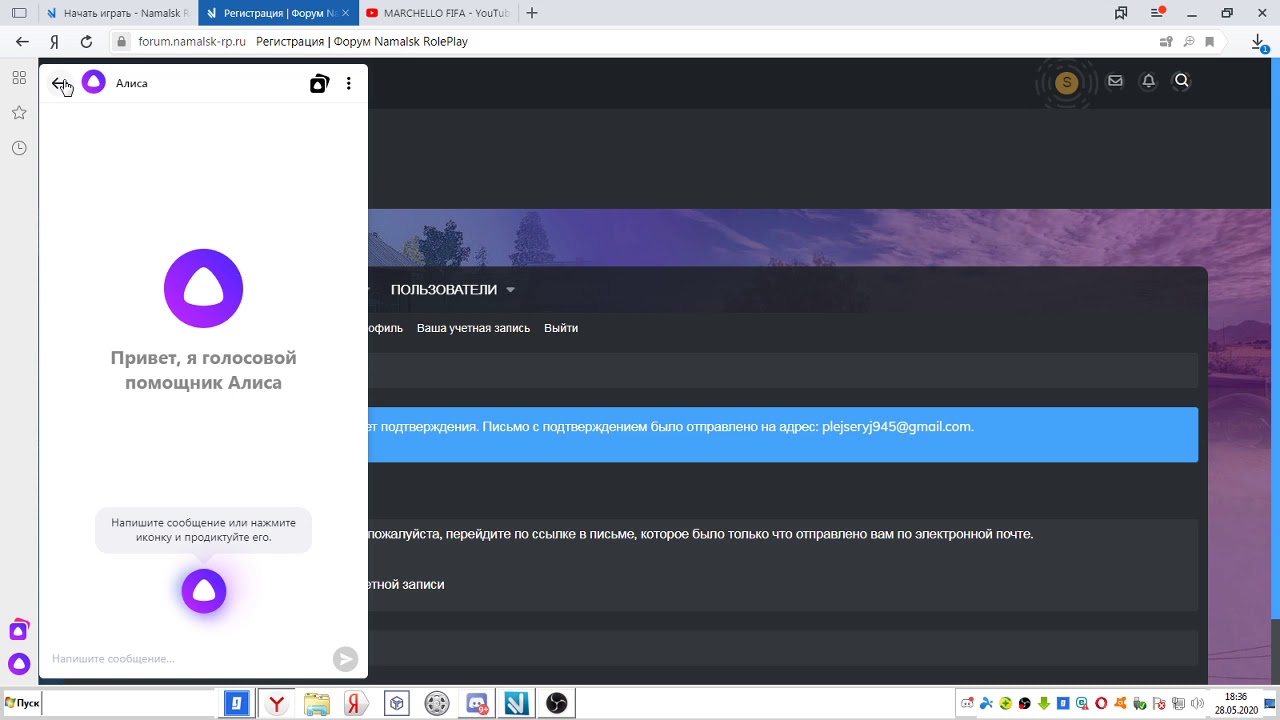This screenshot has width=1280, height=720.
Task: Open the browser main menu icon with red dot
Action: point(1157,13)
